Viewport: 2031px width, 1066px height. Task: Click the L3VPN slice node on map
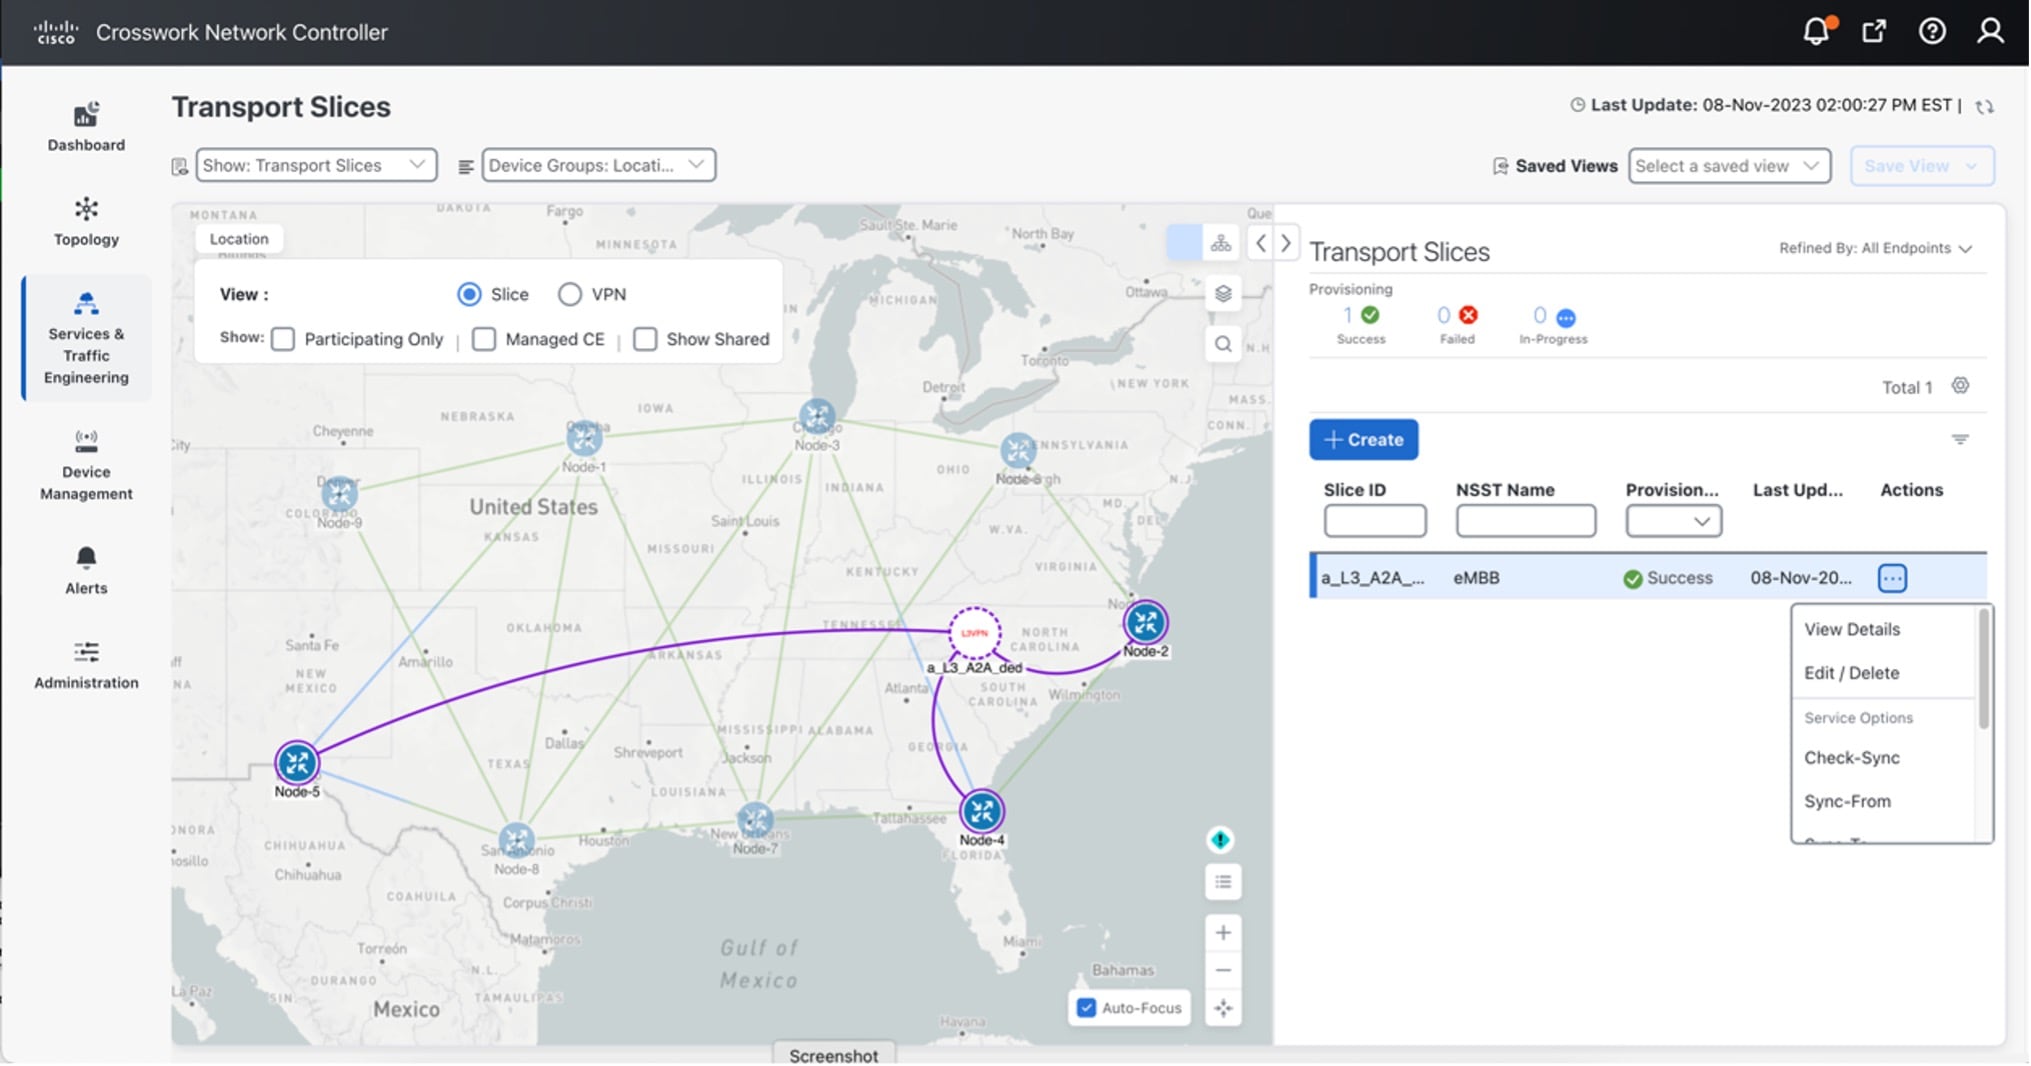pos(974,632)
